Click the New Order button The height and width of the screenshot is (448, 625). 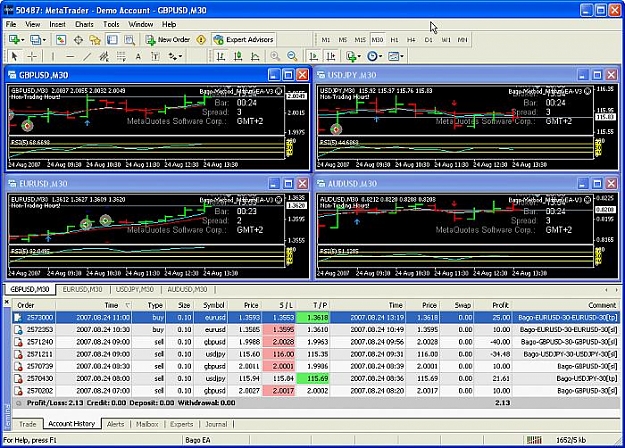click(x=168, y=39)
